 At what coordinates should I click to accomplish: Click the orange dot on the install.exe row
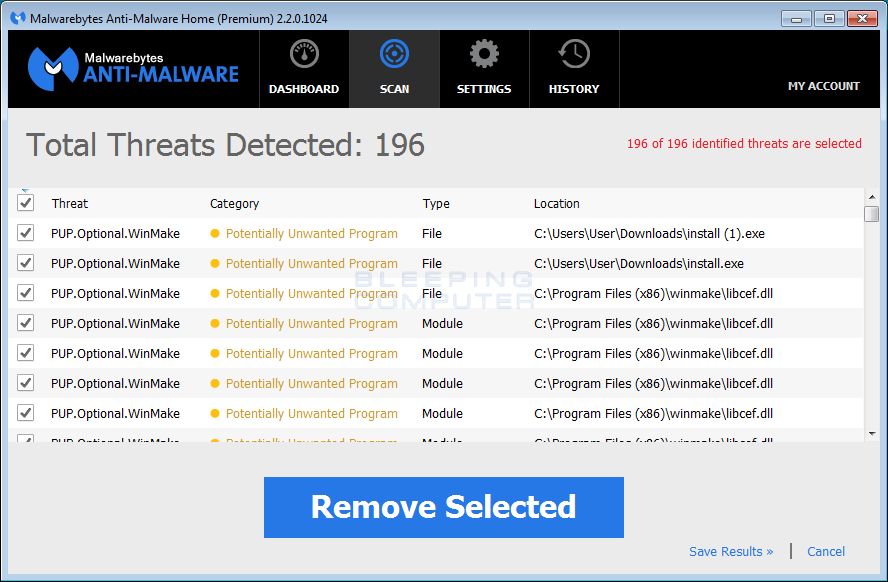pos(216,263)
